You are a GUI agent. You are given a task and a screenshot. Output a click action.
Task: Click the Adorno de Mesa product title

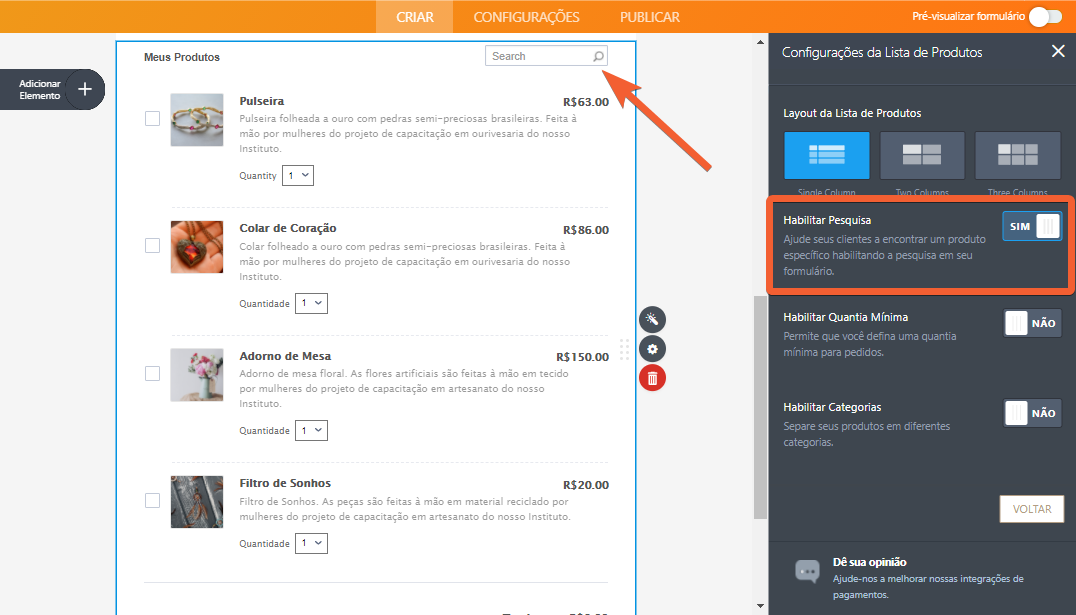click(x=285, y=356)
